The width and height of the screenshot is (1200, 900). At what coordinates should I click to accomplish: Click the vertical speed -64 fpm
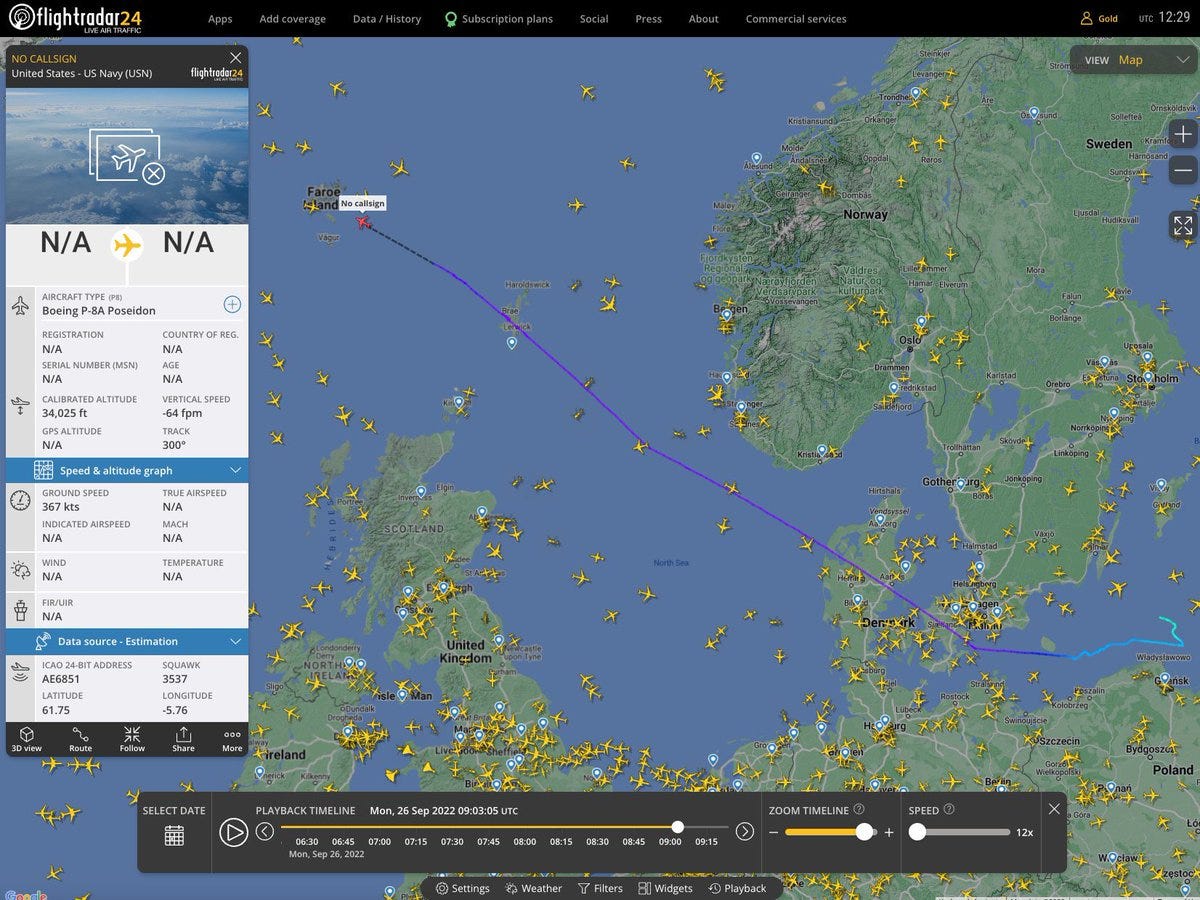183,413
